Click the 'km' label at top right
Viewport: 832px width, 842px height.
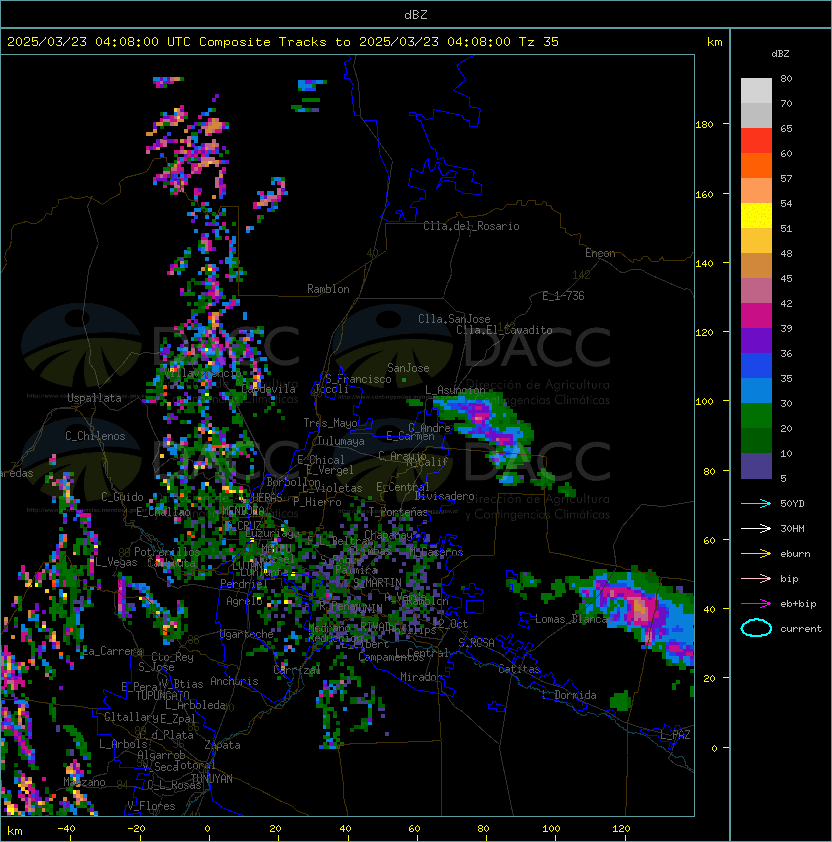coord(714,42)
